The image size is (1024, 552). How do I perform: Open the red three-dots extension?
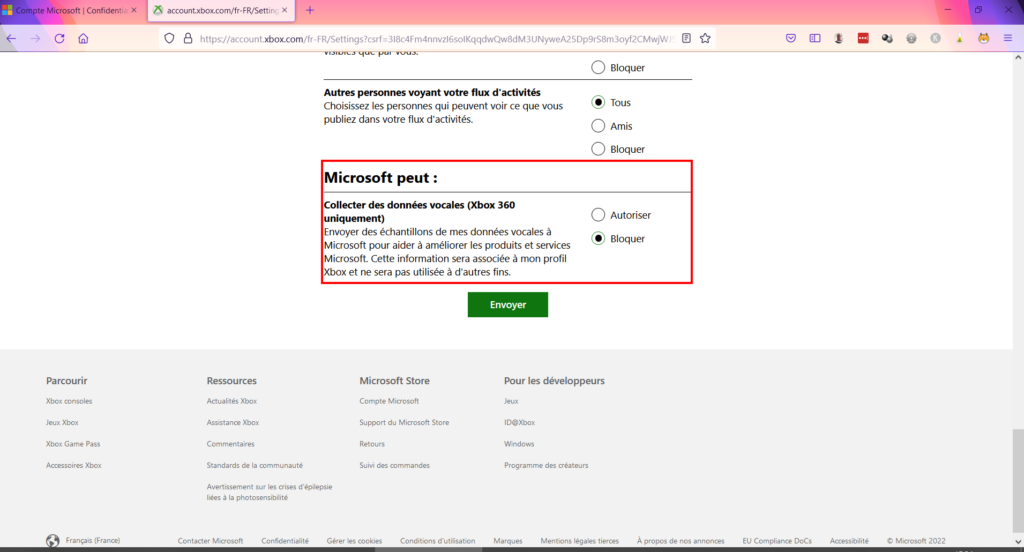click(x=863, y=39)
